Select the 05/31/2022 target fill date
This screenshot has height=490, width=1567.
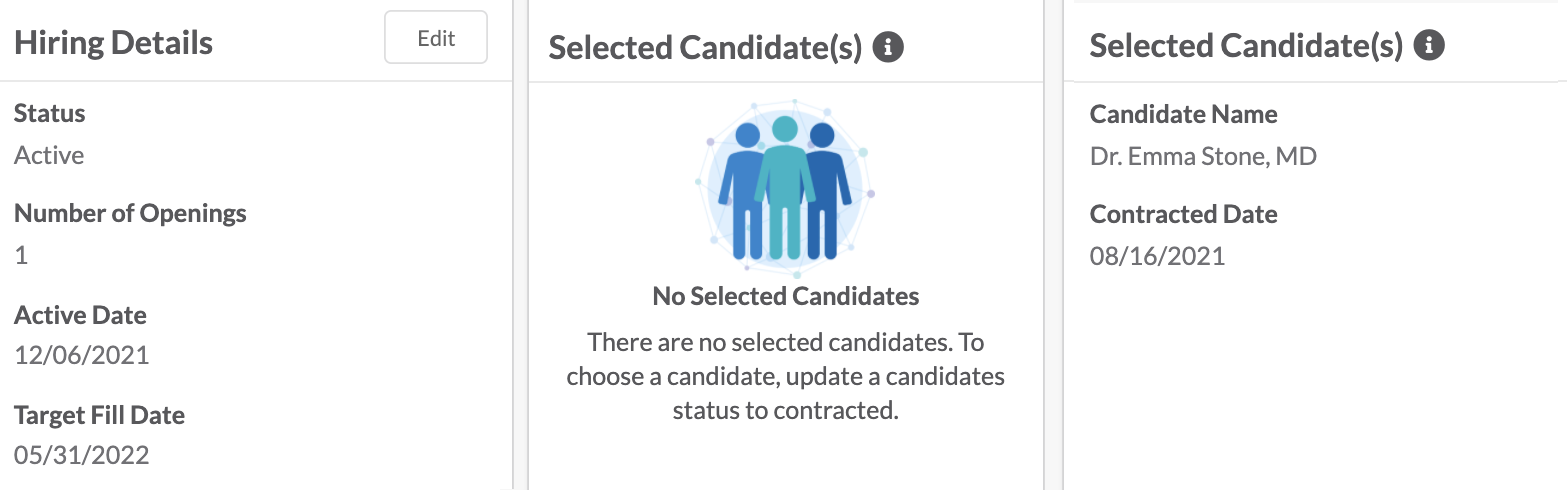(81, 456)
